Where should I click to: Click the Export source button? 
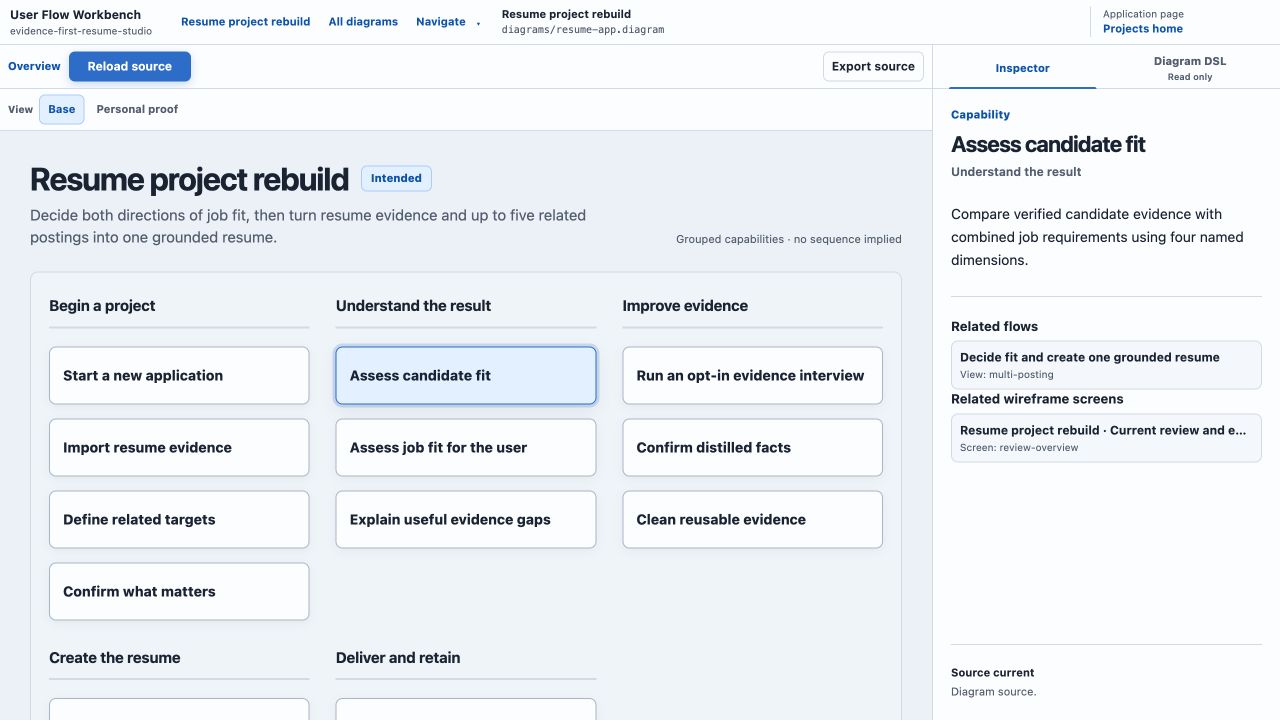click(873, 67)
